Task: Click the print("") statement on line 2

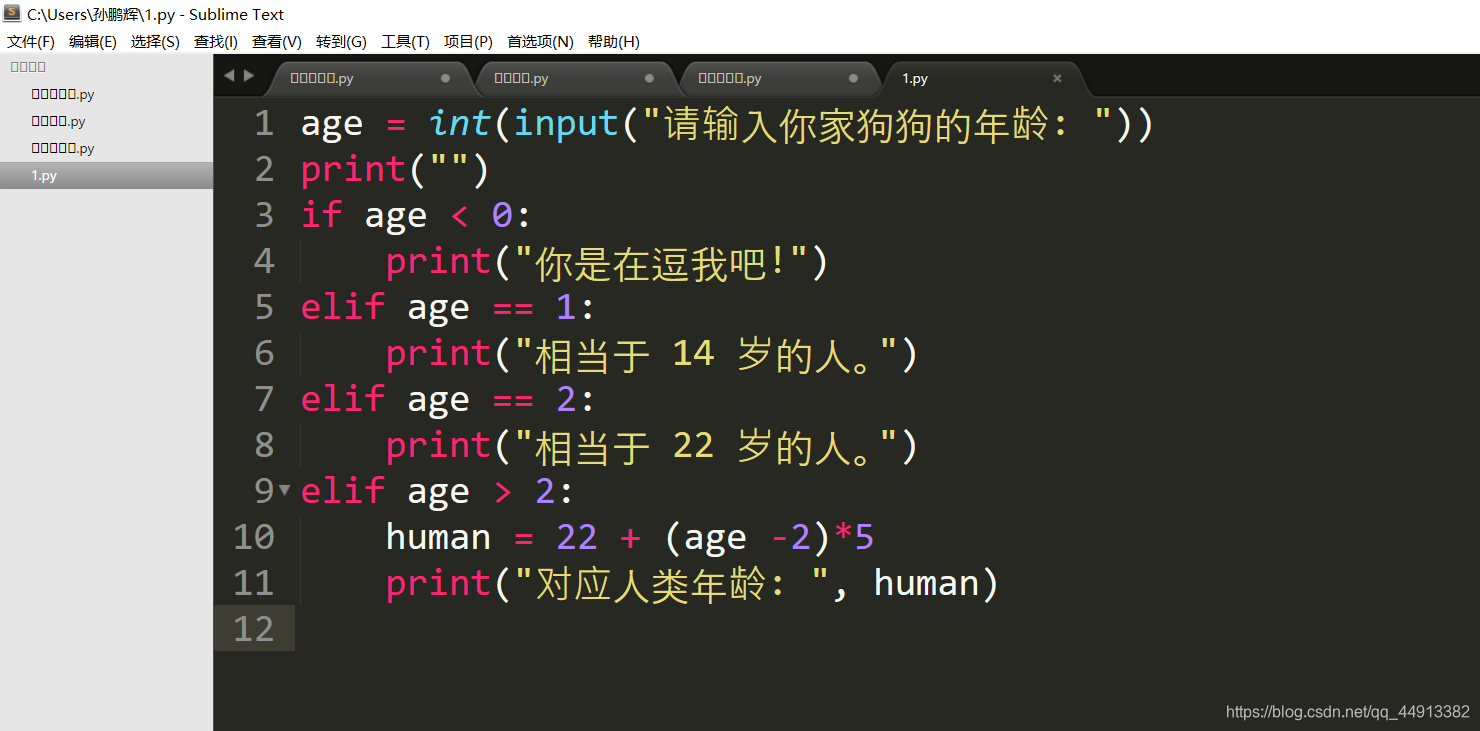Action: (x=395, y=170)
